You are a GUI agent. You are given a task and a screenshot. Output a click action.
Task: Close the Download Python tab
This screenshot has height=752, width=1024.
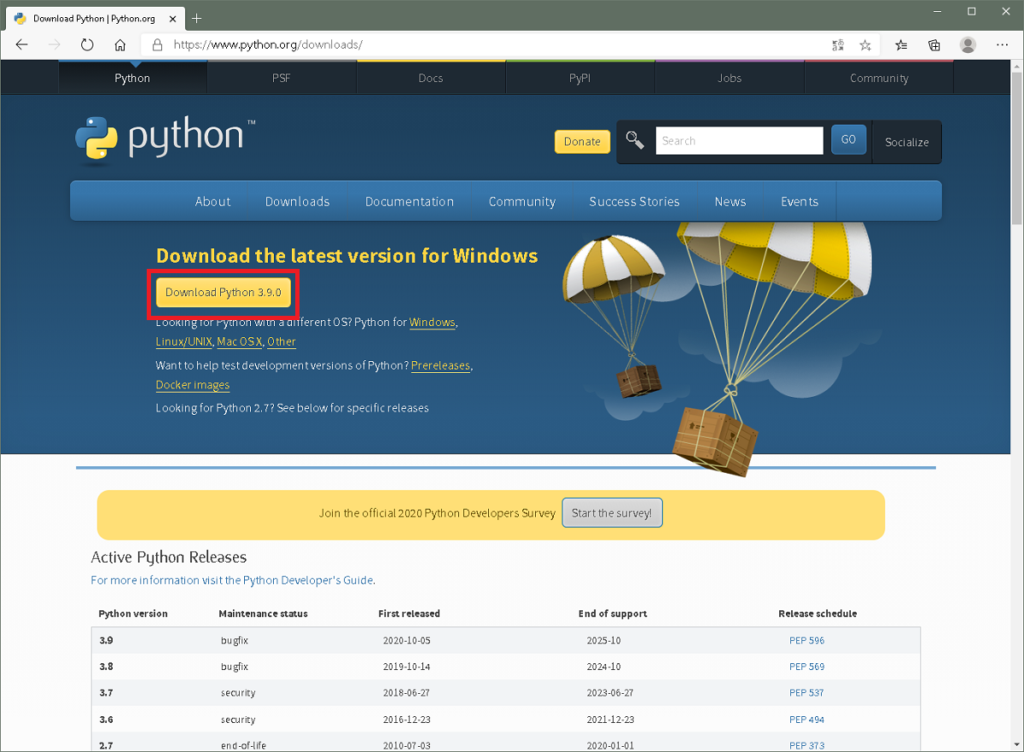click(172, 19)
